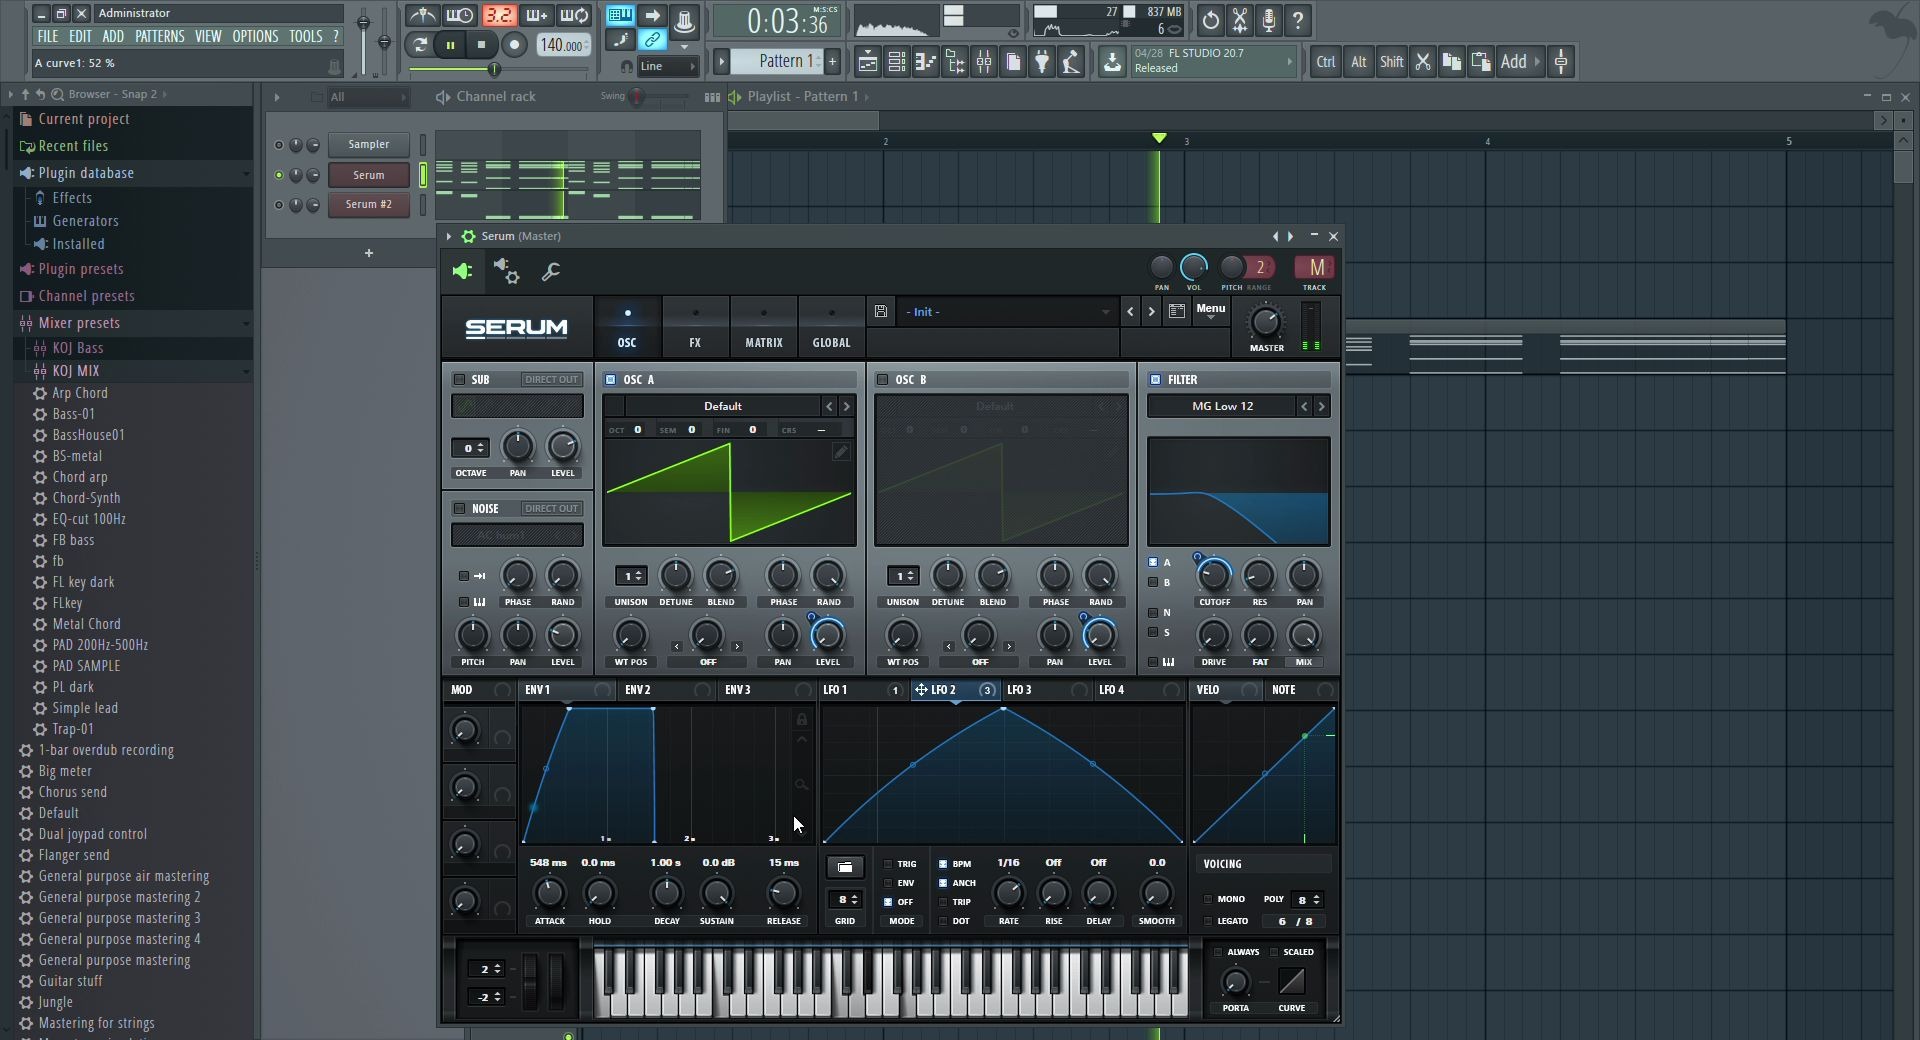This screenshot has height=1040, width=1920.
Task: Toggle pattern/song mode button
Action: (x=420, y=45)
